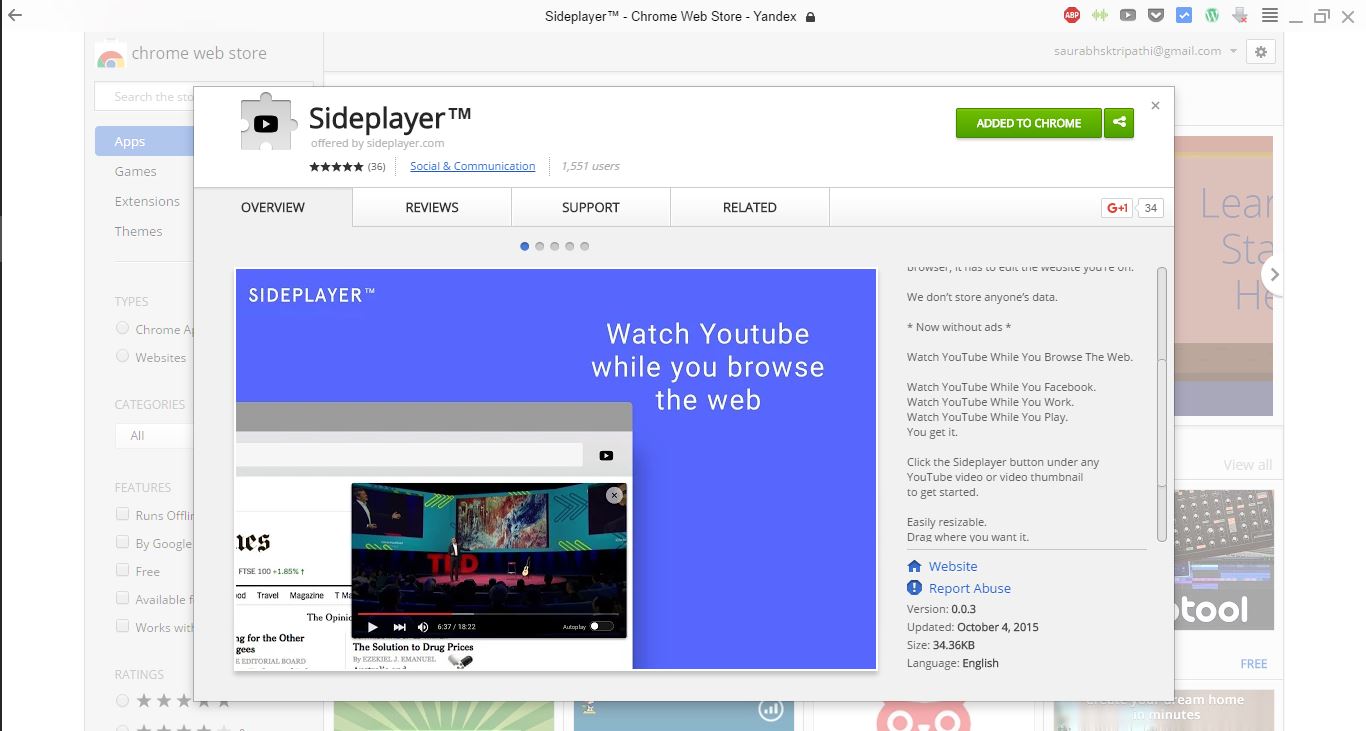This screenshot has height=731, width=1366.
Task: Open the browser hamburger menu
Action: pyautogui.click(x=1269, y=15)
